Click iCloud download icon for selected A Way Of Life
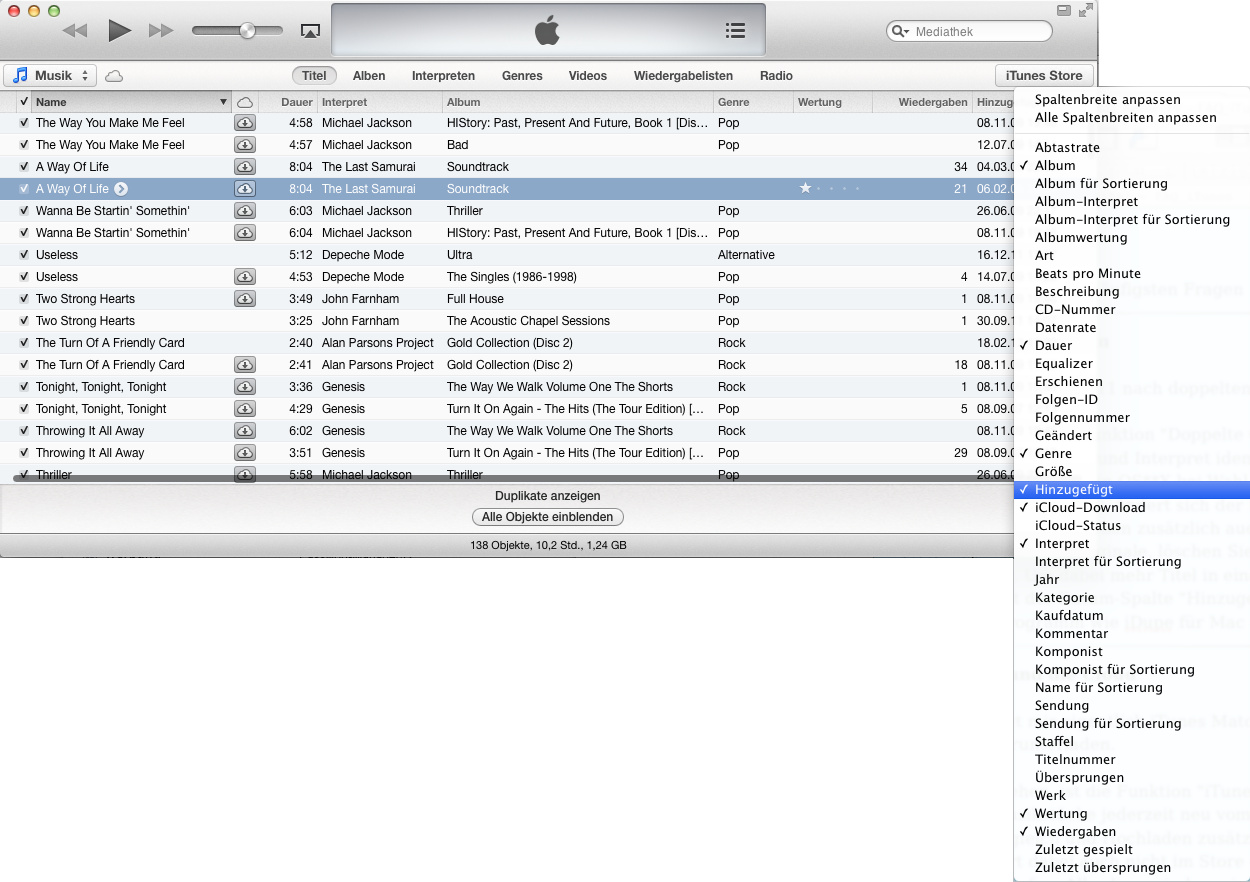The height and width of the screenshot is (882, 1250). click(245, 189)
